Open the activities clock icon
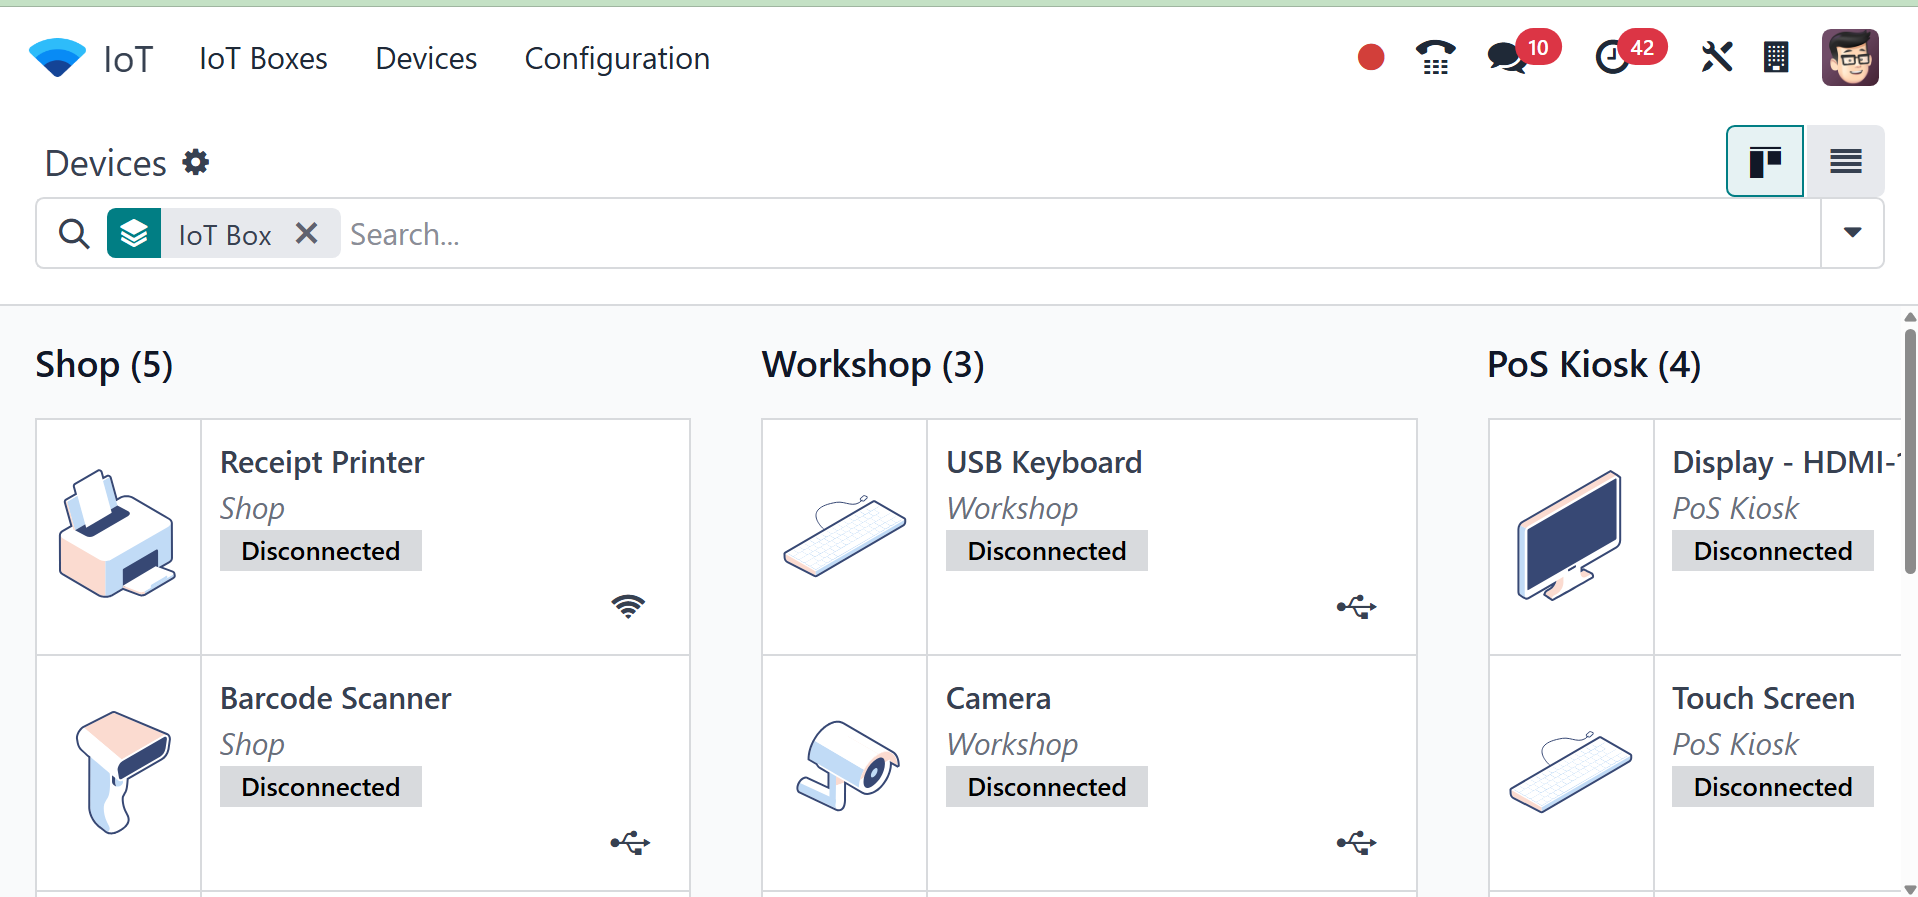1918x897 pixels. coord(1612,58)
